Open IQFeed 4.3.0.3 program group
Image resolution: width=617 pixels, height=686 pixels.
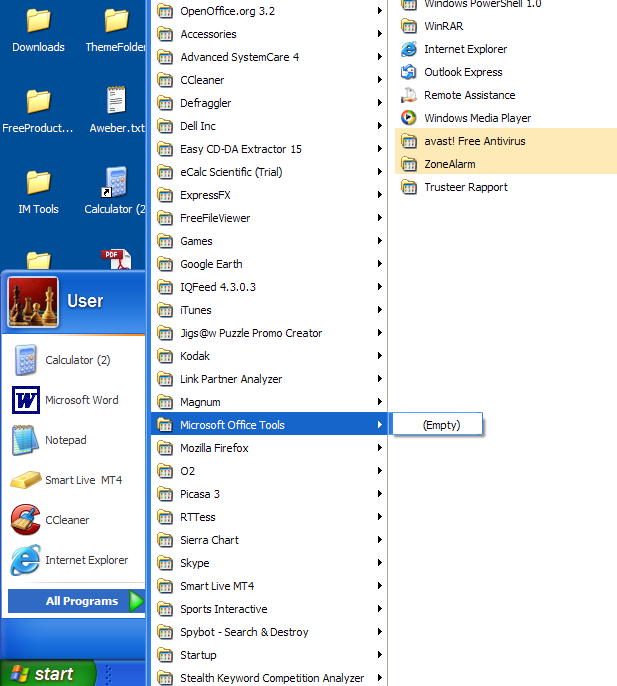(269, 287)
